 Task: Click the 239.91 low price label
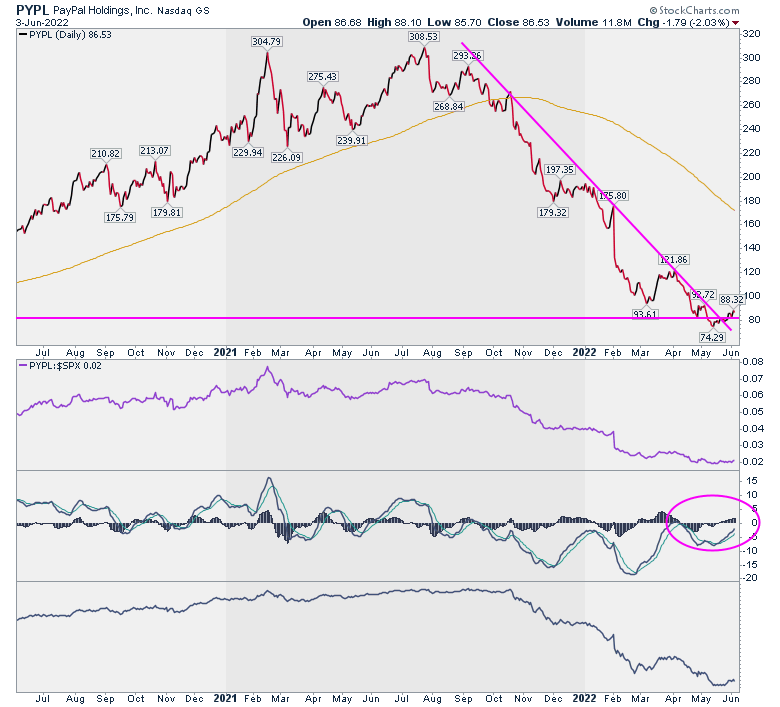click(x=352, y=140)
